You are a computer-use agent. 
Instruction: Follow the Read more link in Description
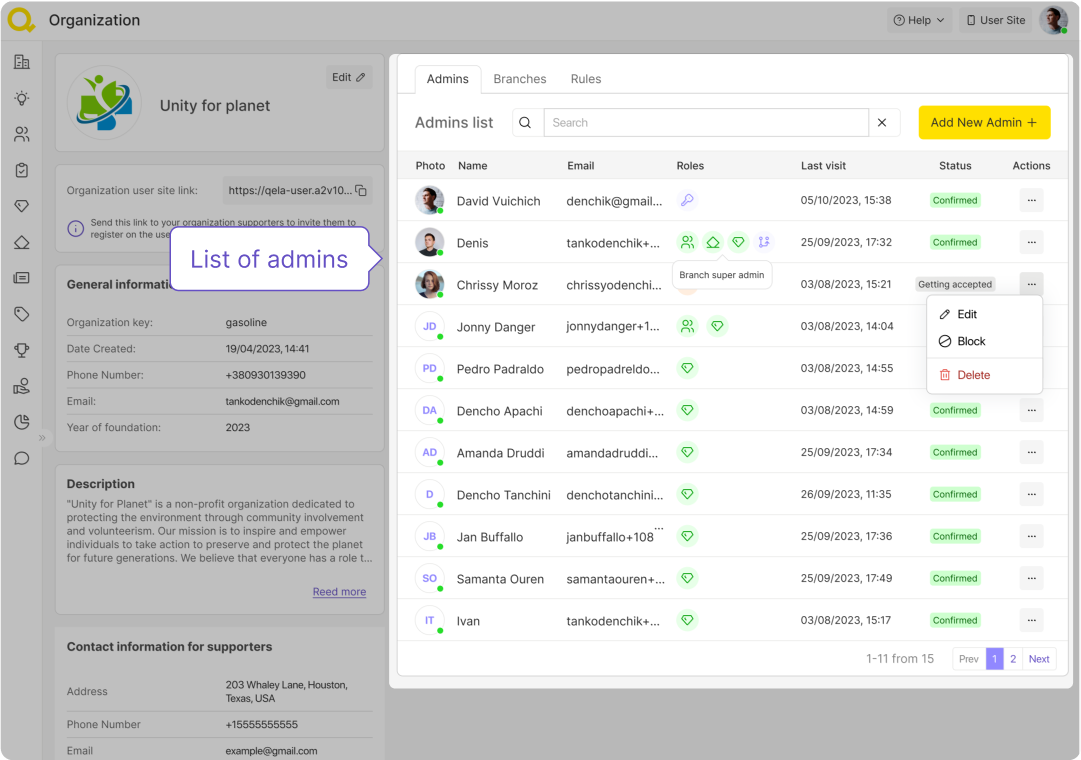339,592
